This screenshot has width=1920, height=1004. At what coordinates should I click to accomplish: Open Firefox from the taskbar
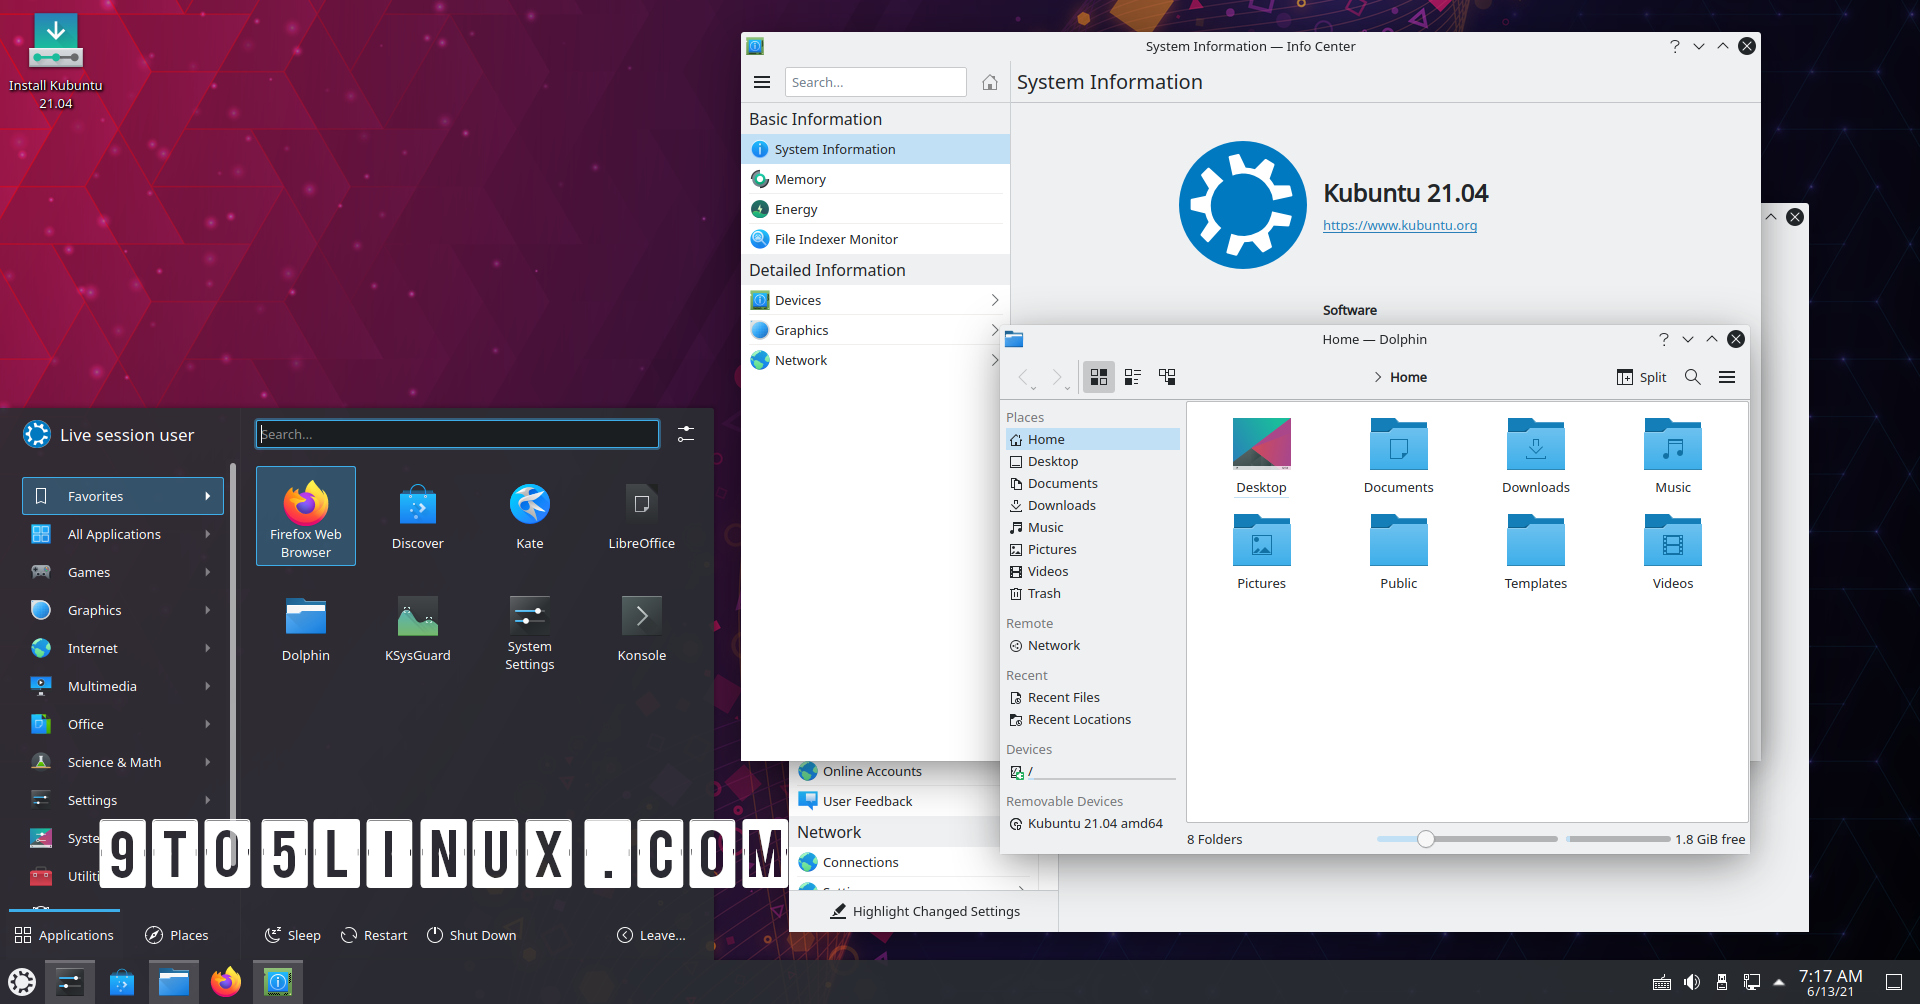(225, 981)
